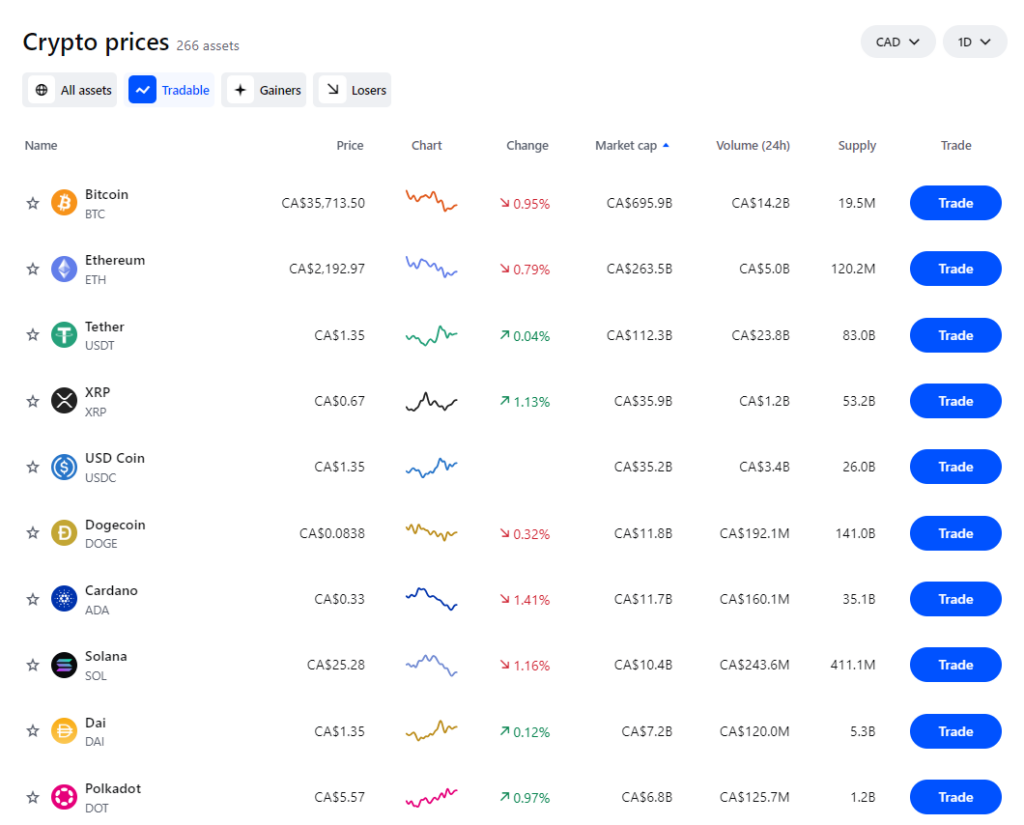Click Trade button for Tether

click(955, 335)
